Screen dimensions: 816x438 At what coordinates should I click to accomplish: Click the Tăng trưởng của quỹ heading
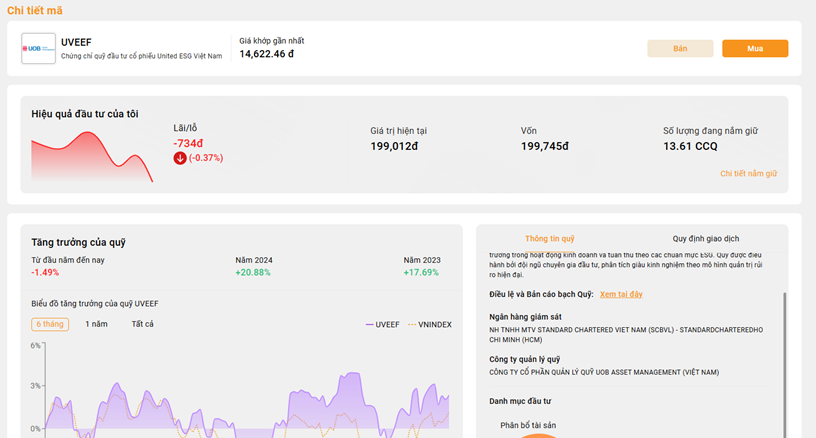[x=78, y=242]
